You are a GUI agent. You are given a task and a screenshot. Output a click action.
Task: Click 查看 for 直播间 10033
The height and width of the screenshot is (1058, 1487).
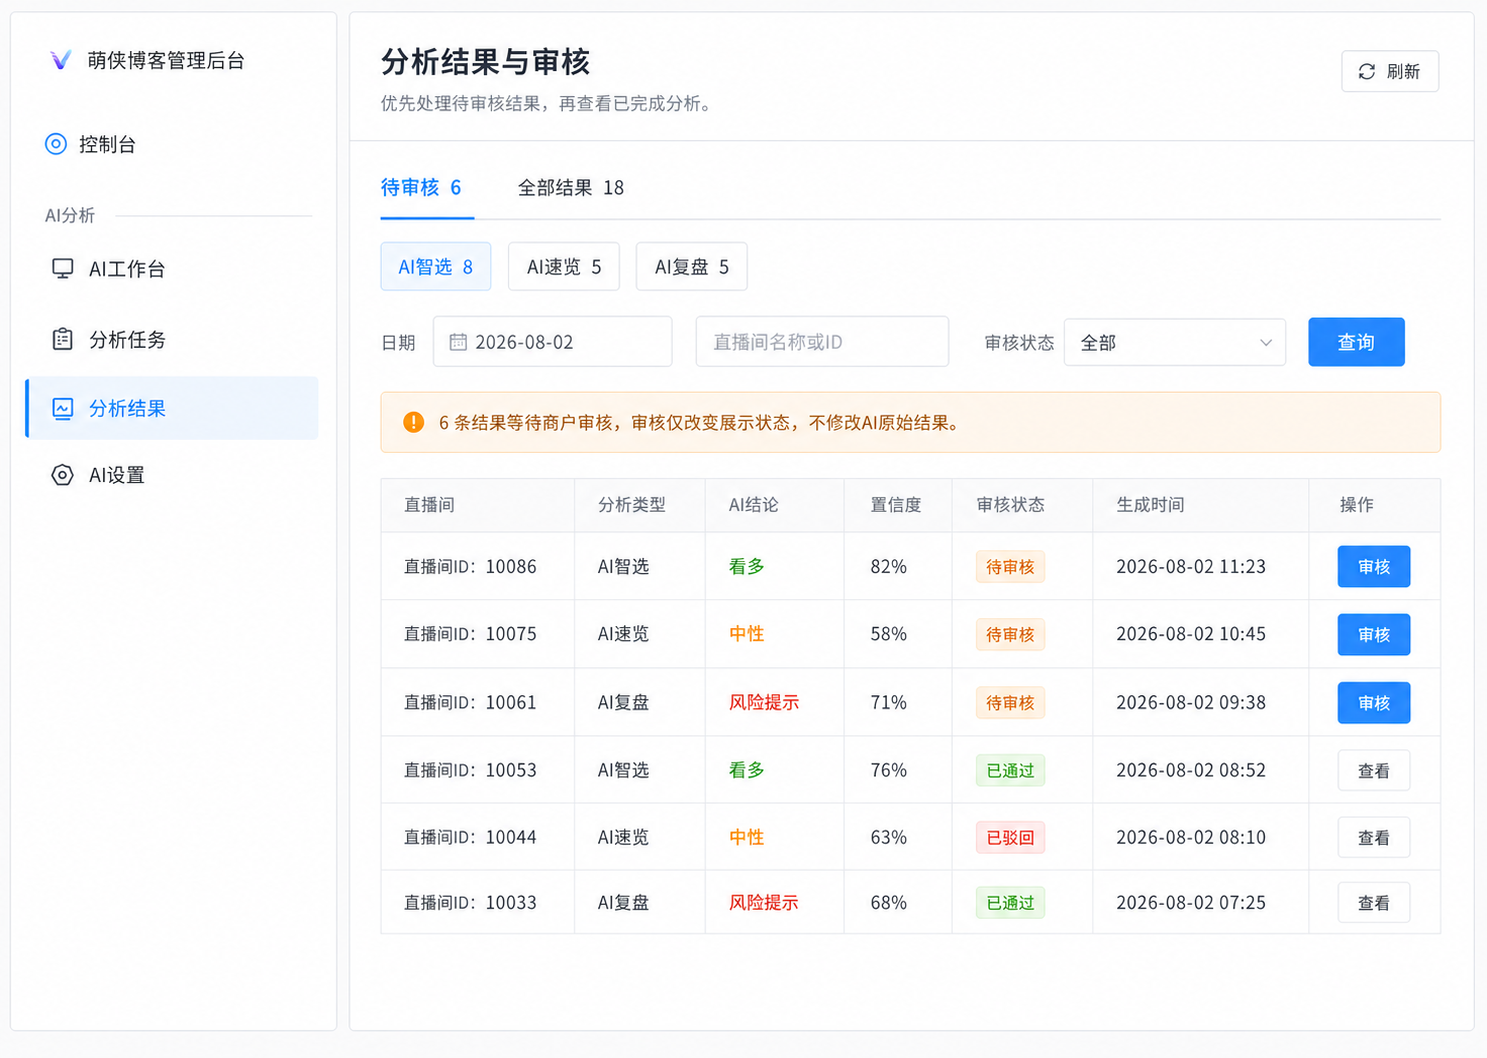point(1374,903)
